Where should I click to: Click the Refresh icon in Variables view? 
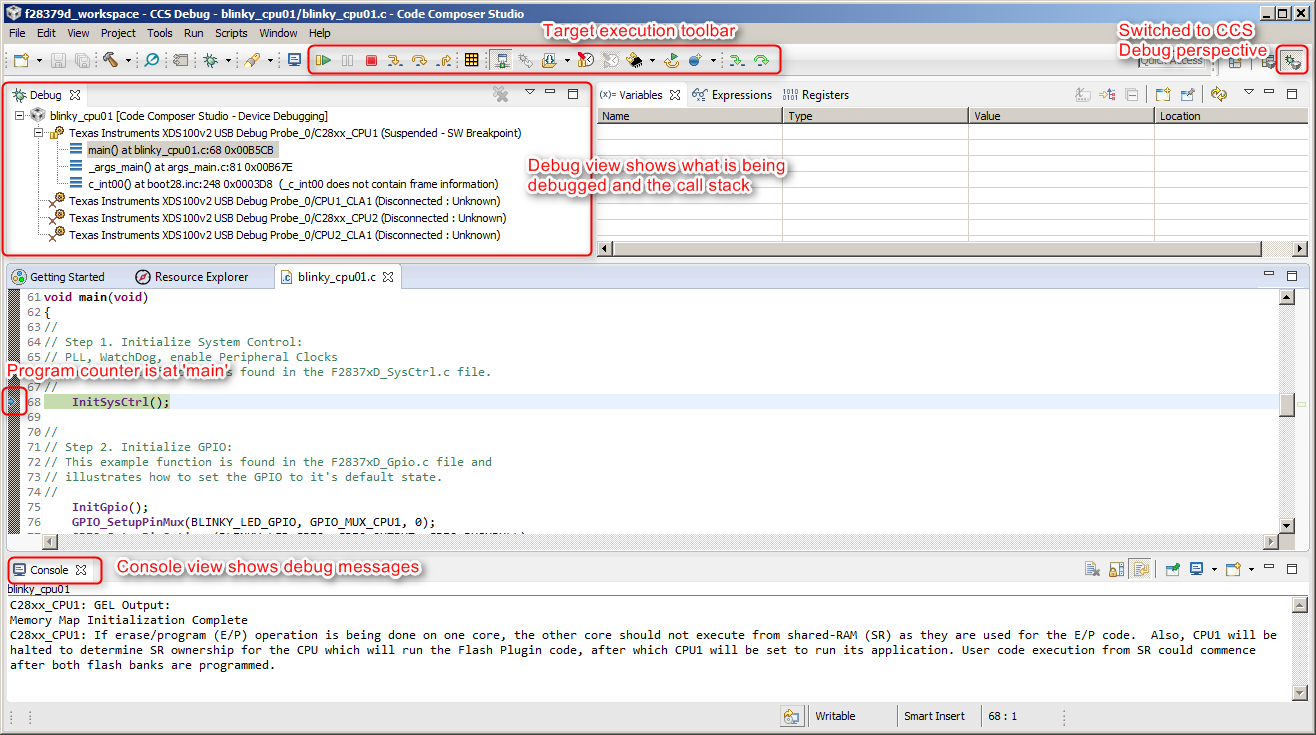[x=1219, y=95]
